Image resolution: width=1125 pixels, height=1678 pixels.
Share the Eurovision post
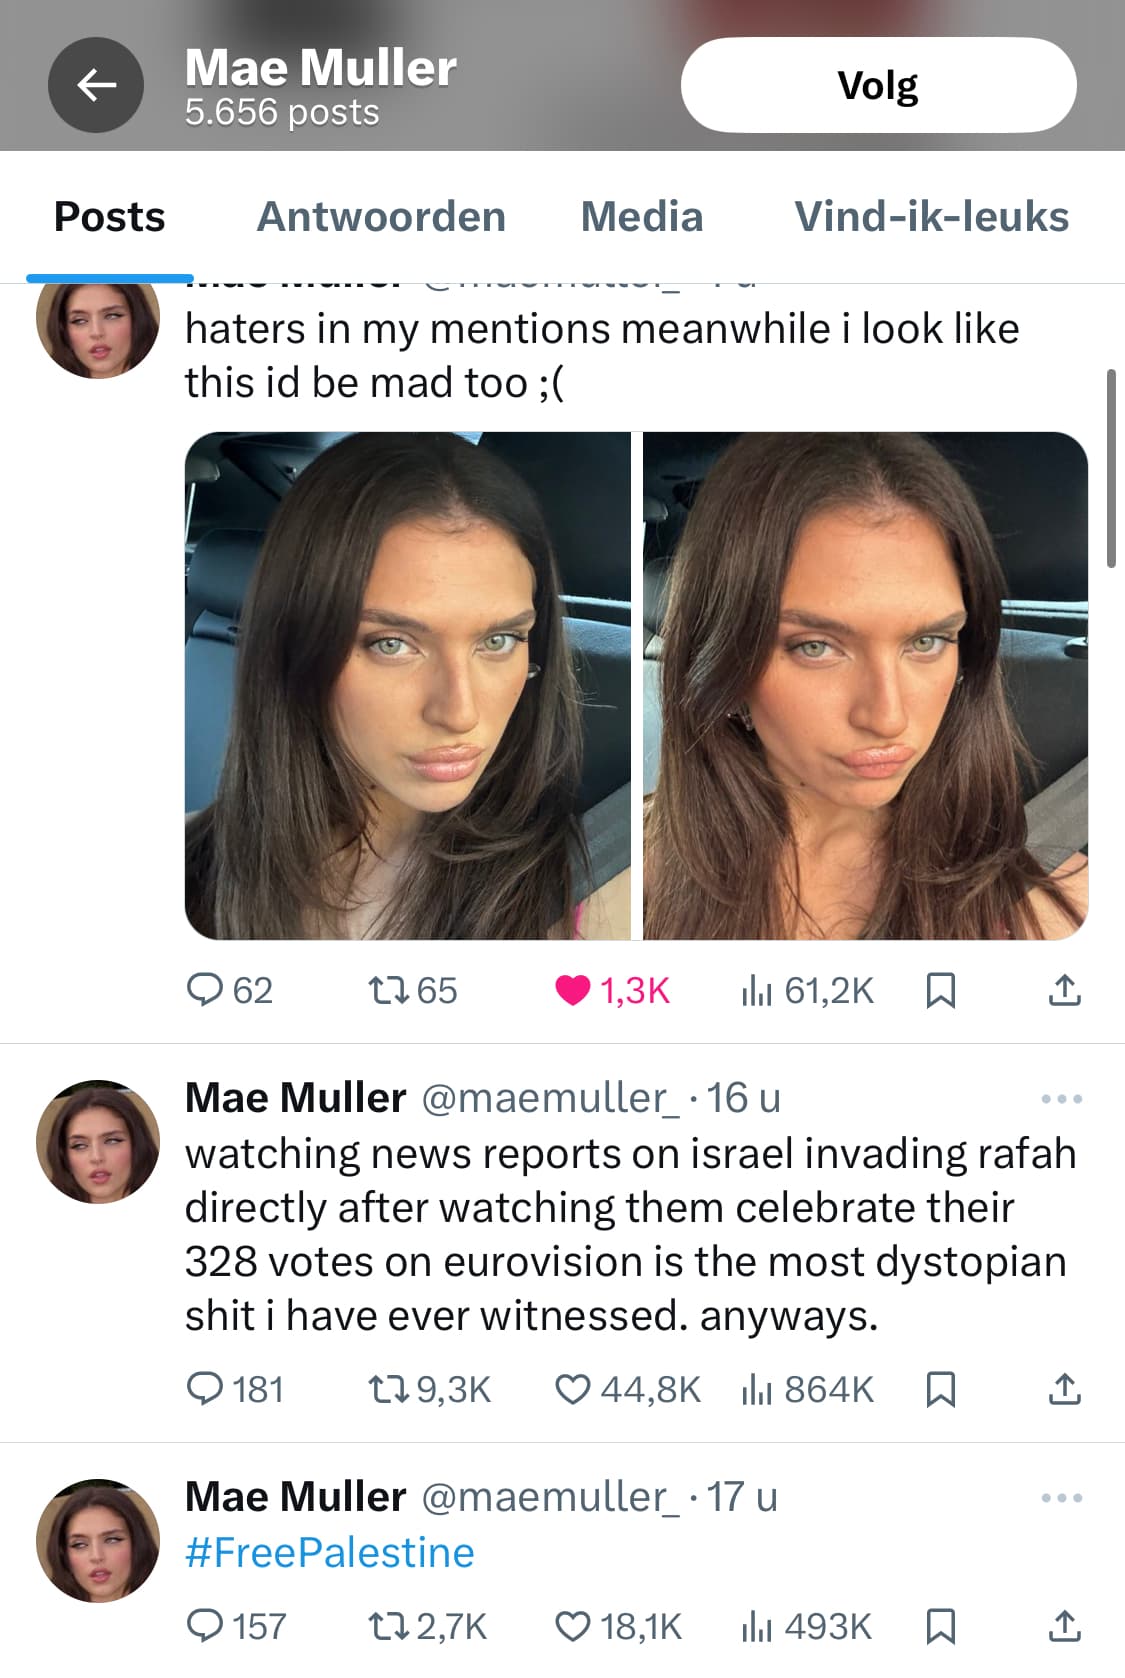[x=1064, y=1389]
